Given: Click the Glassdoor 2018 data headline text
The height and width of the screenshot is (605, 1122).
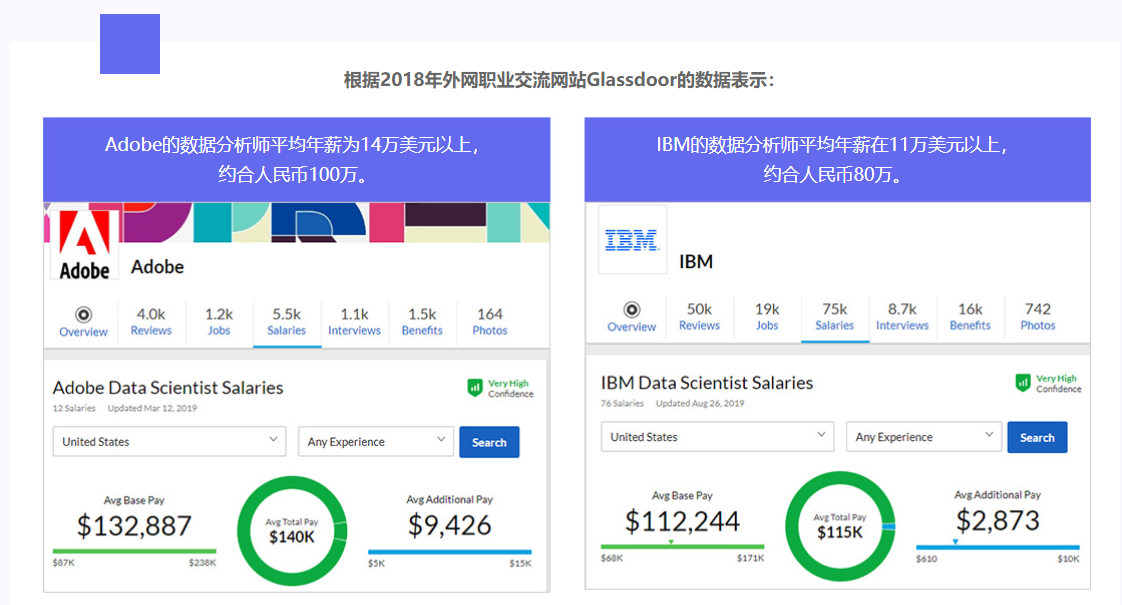Looking at the screenshot, I should (559, 79).
